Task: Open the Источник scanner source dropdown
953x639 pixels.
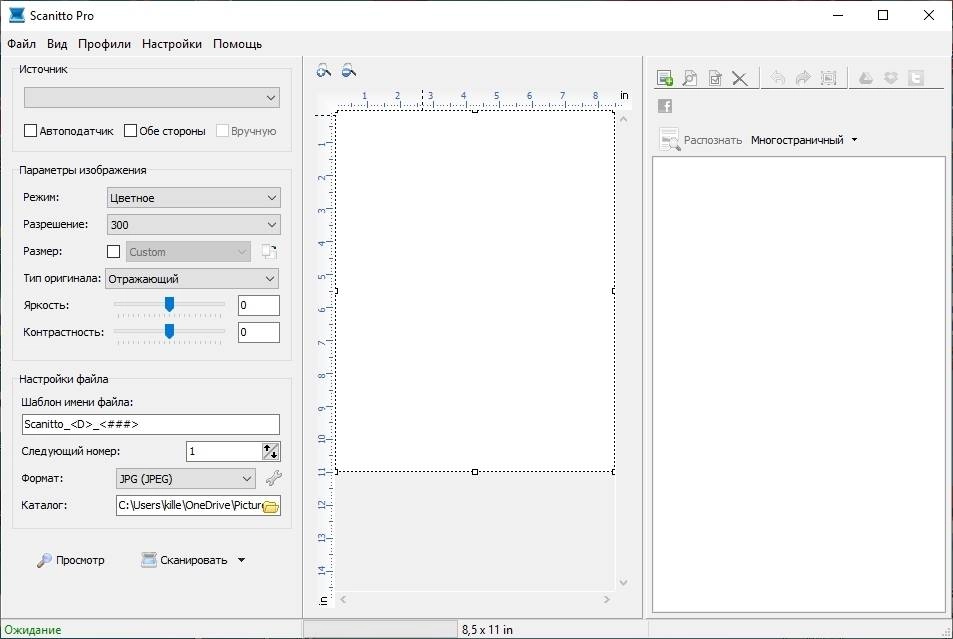Action: tap(151, 97)
